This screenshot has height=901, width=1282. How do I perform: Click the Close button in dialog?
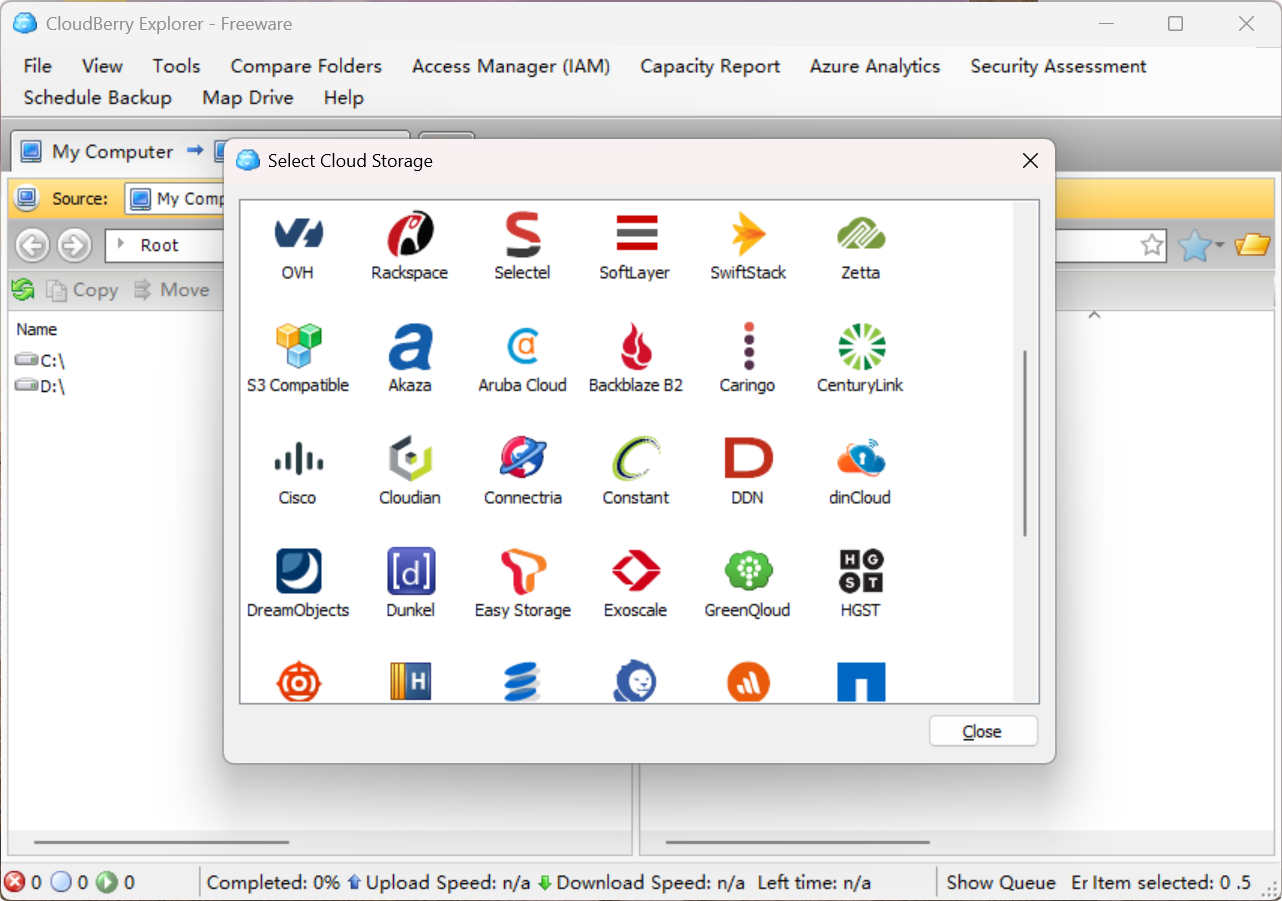[982, 731]
